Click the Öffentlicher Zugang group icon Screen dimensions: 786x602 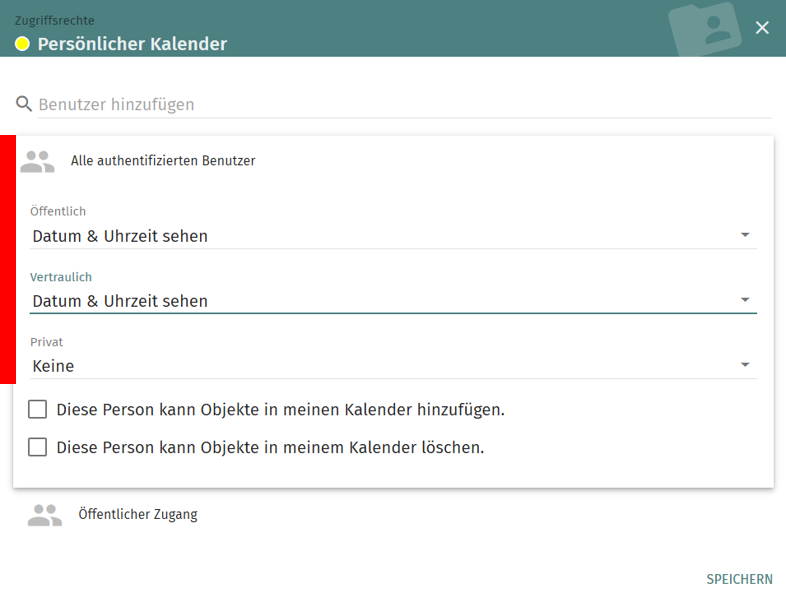[x=45, y=515]
